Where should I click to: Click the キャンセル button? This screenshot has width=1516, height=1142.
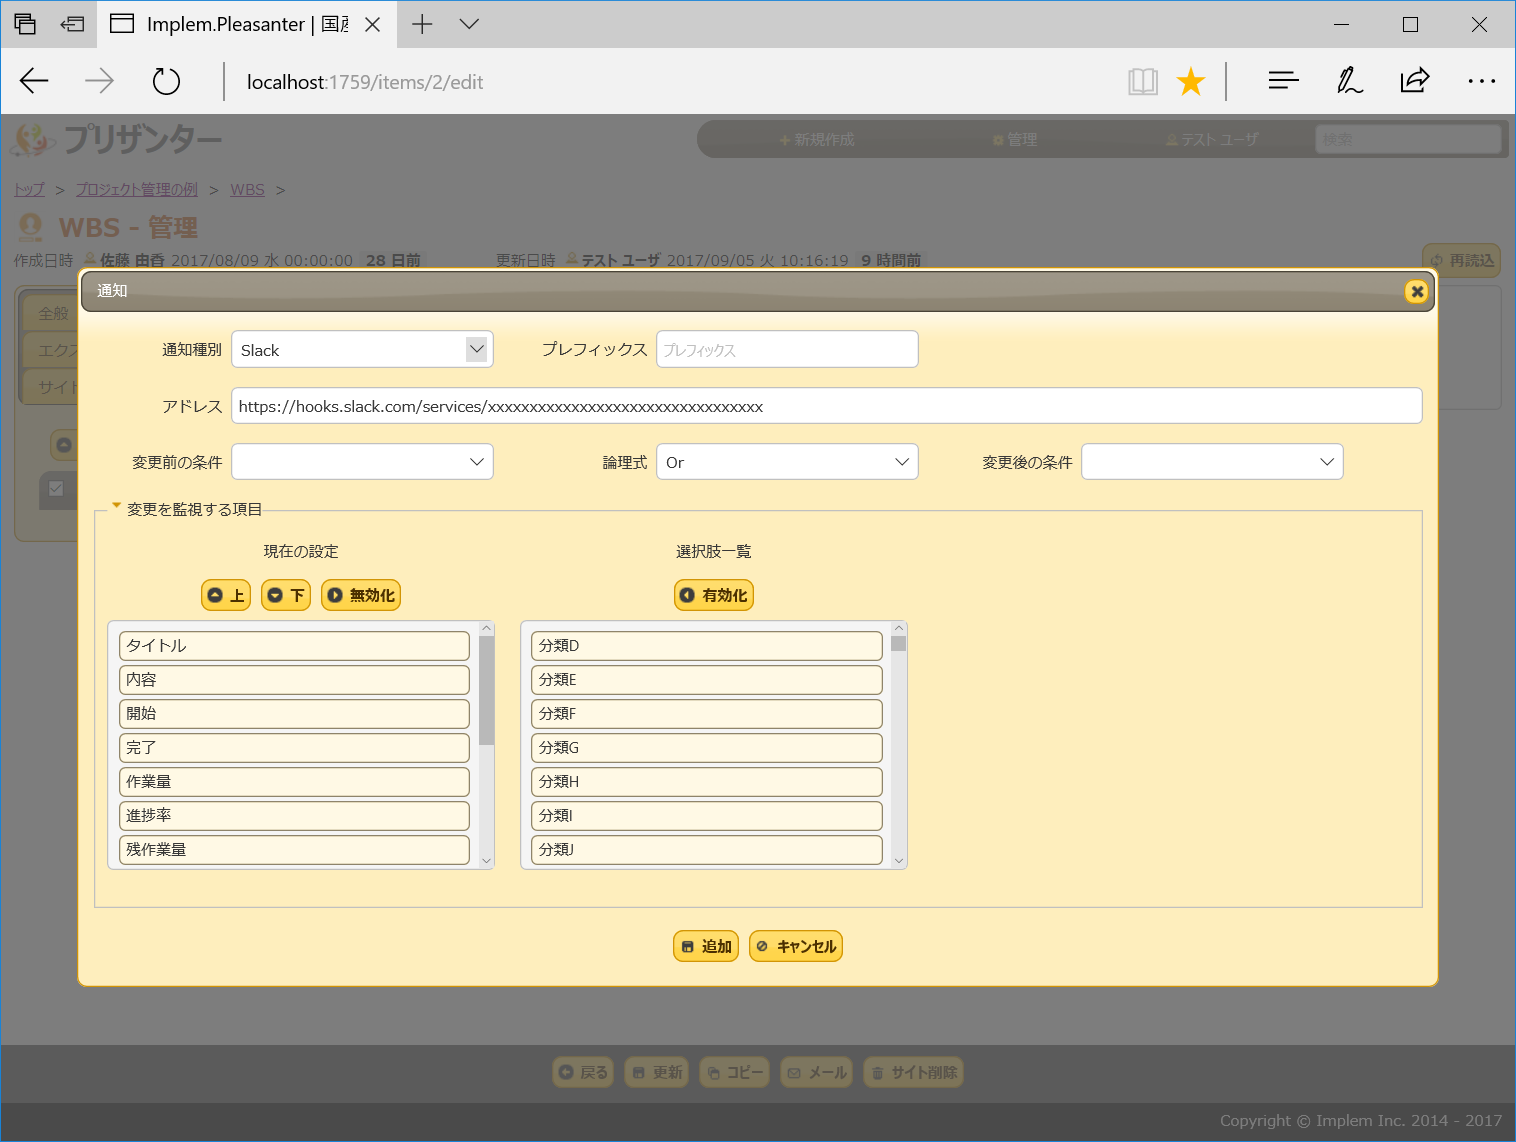point(796,946)
